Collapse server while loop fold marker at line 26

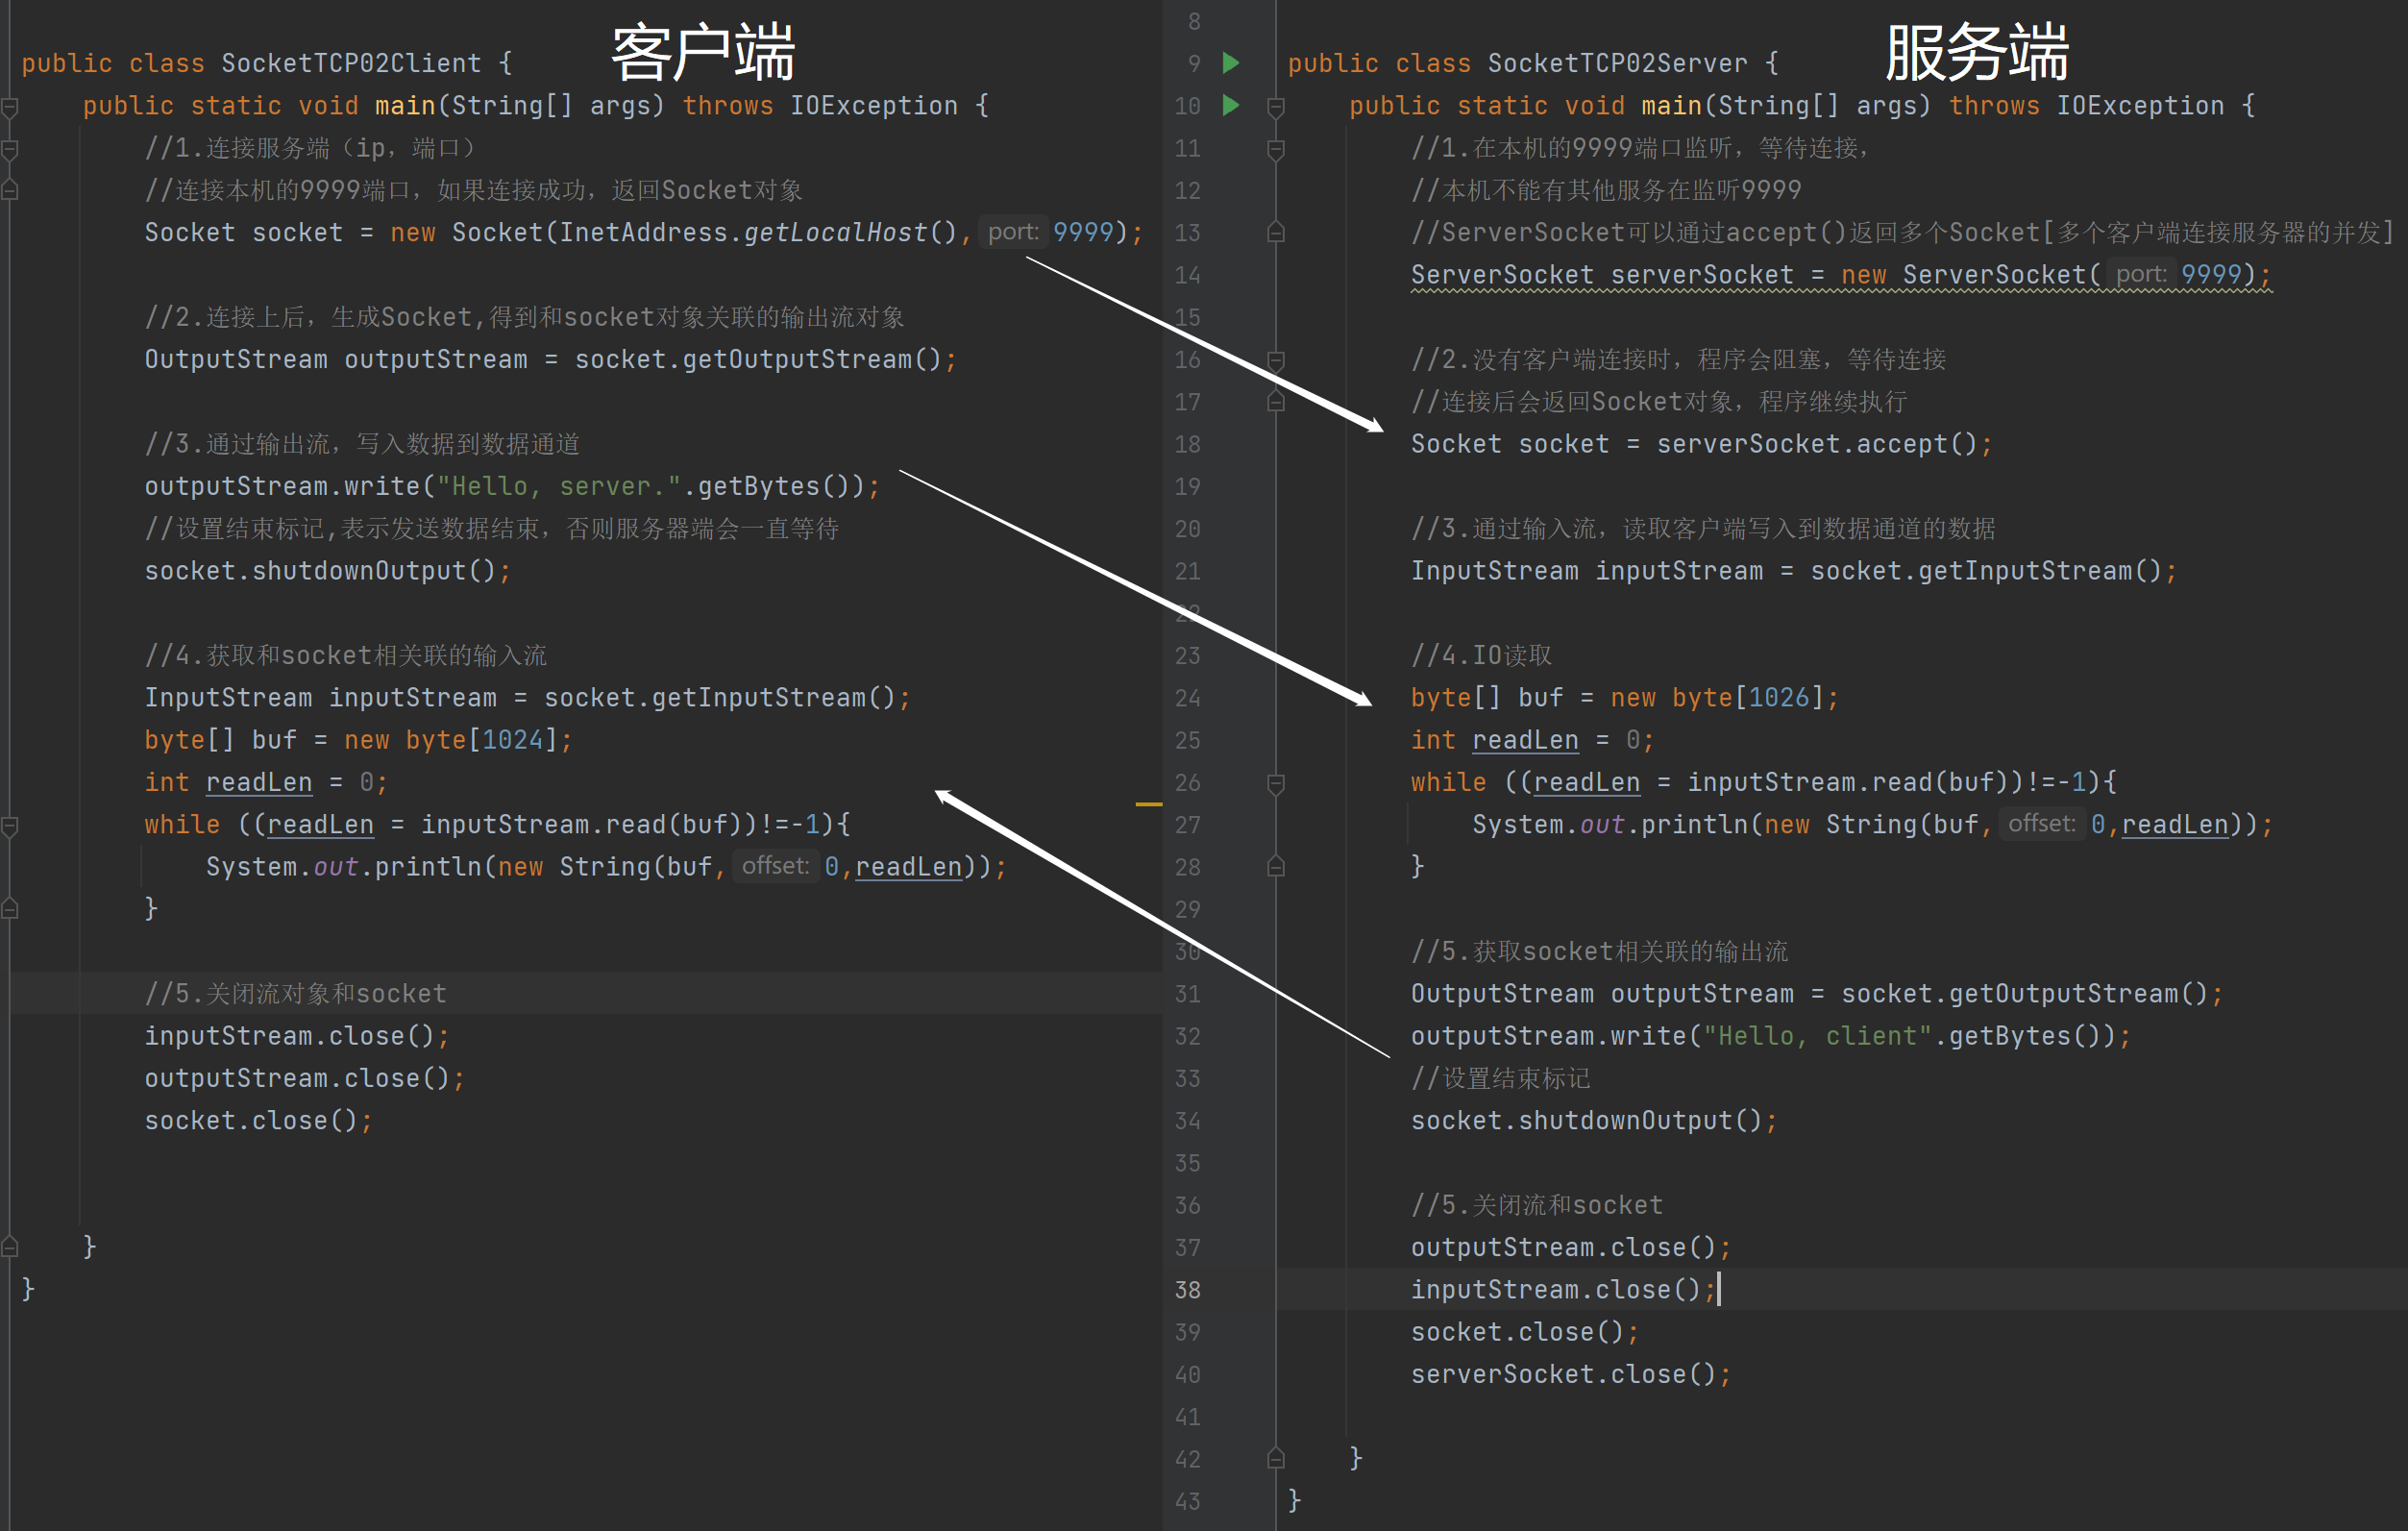[1276, 783]
